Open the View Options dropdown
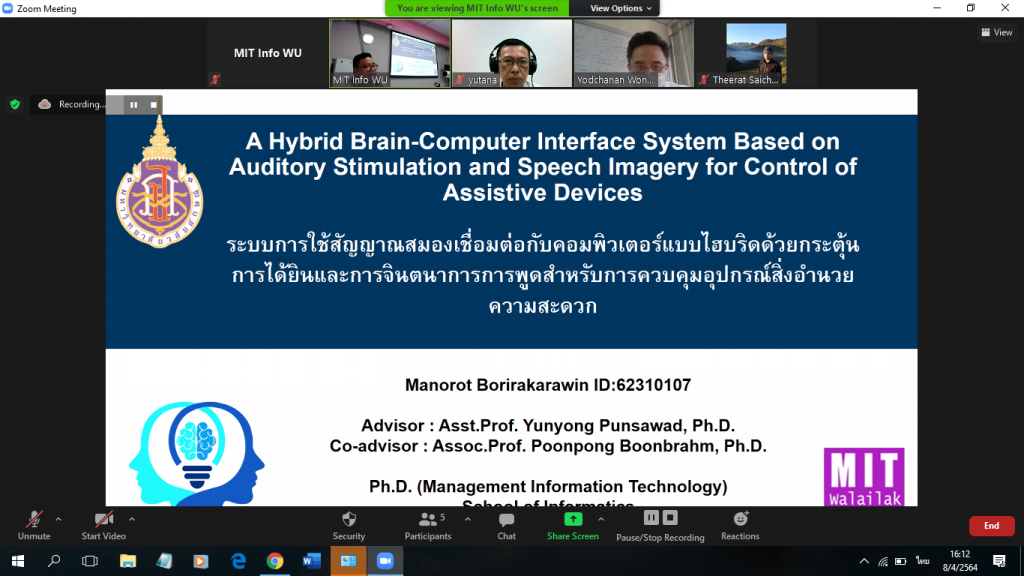Viewport: 1024px width, 576px height. 621,8
